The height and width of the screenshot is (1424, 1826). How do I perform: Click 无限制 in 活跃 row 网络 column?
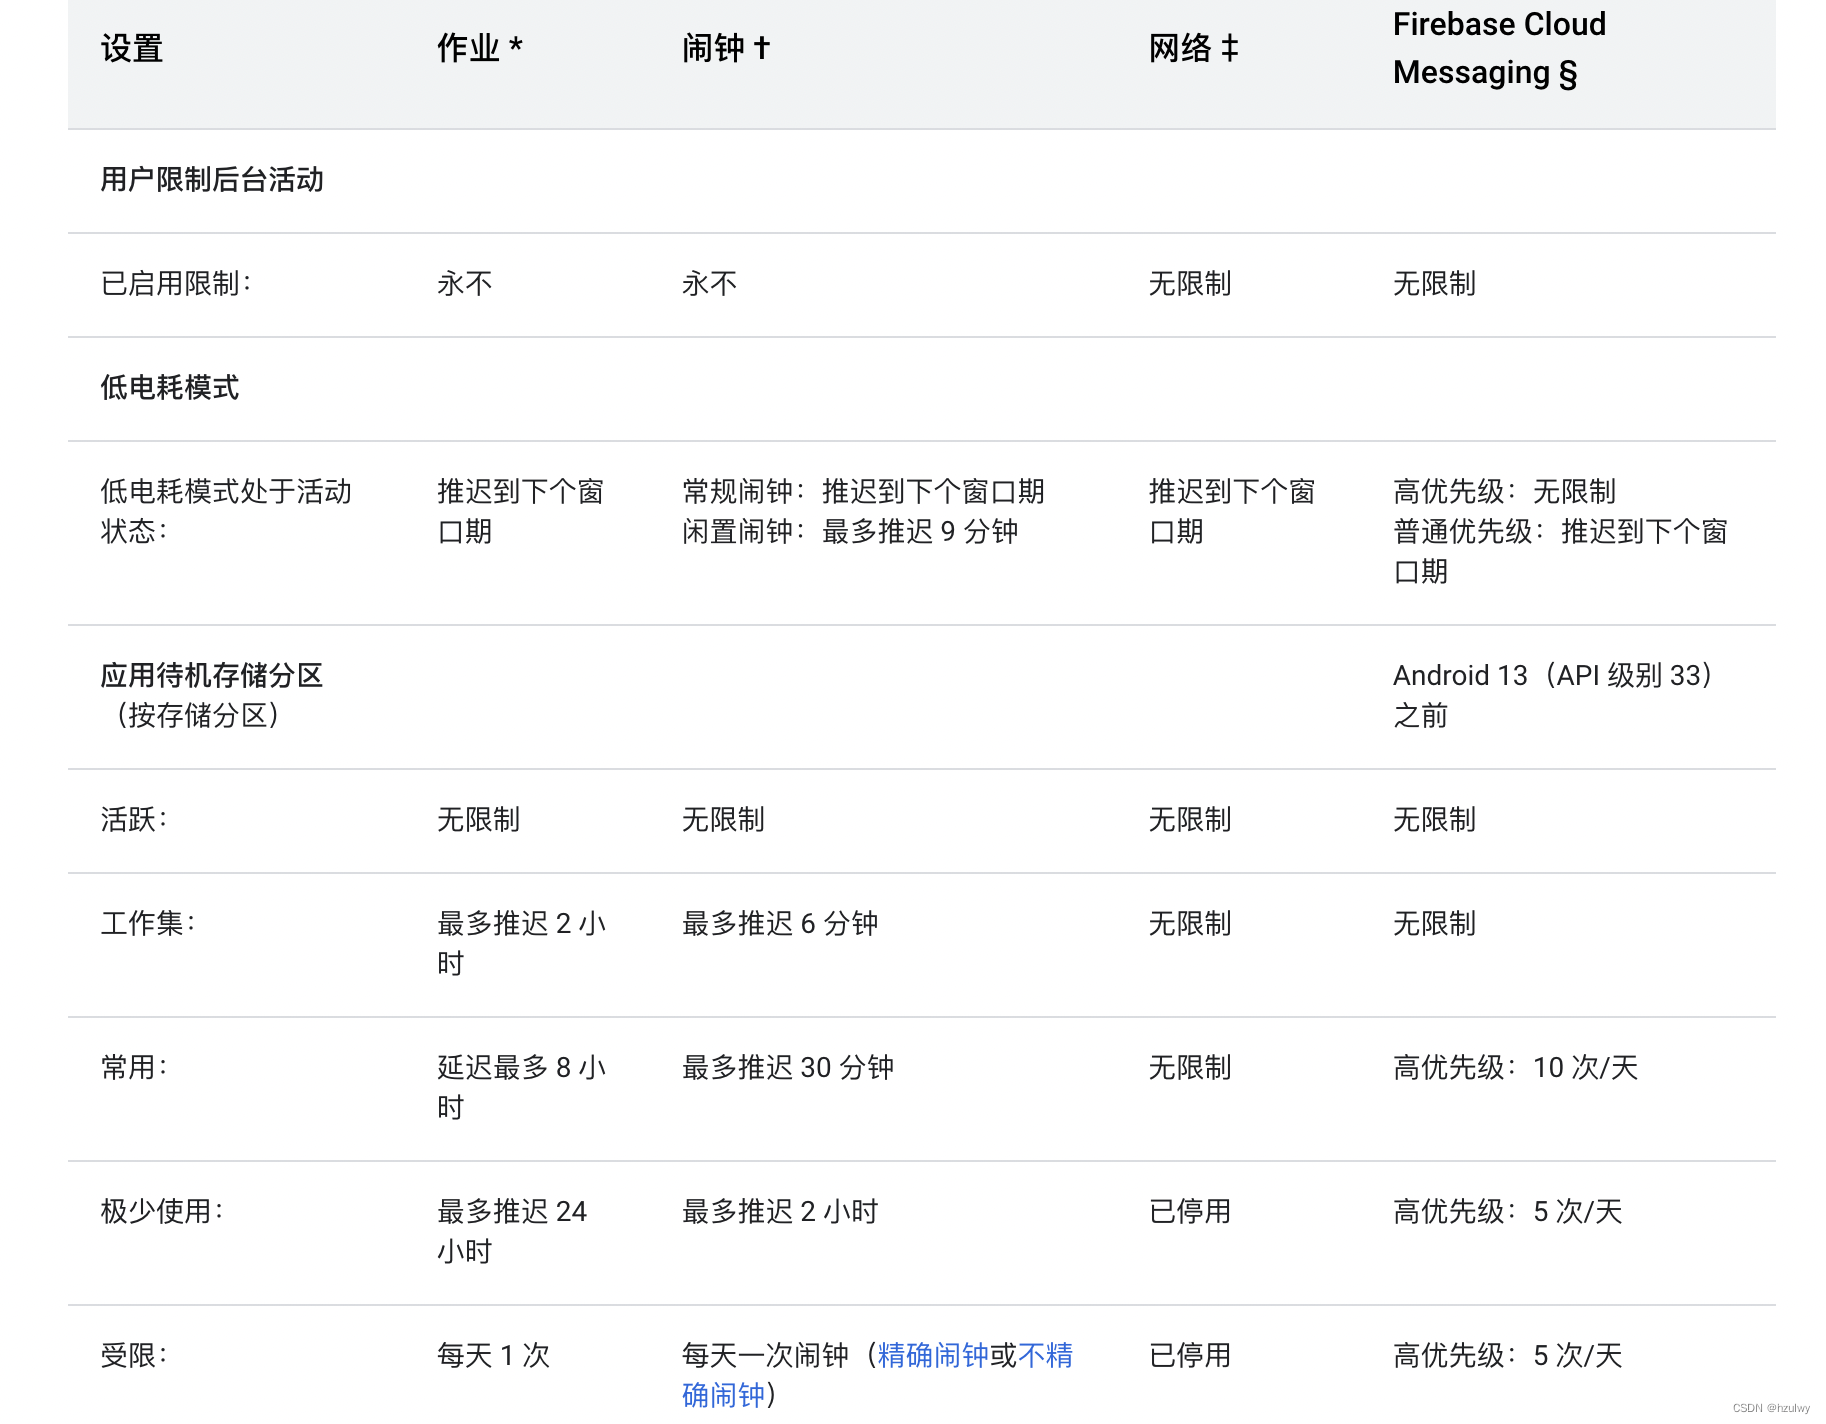[x=1190, y=820]
